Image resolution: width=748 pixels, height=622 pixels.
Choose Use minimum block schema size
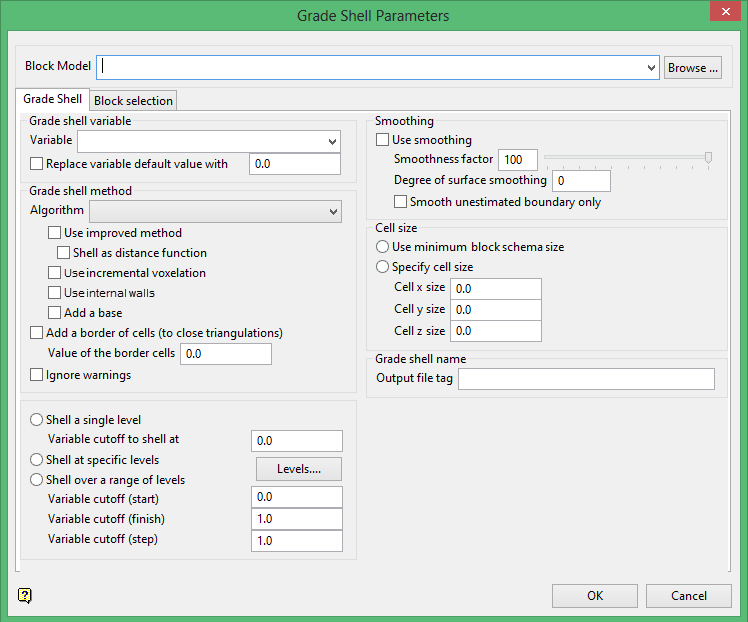point(382,247)
